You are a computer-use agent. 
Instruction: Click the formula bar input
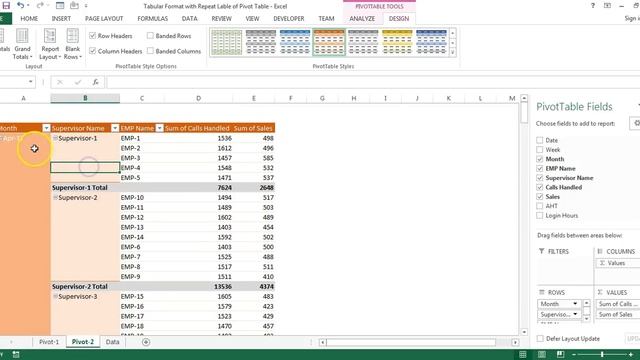(x=373, y=82)
